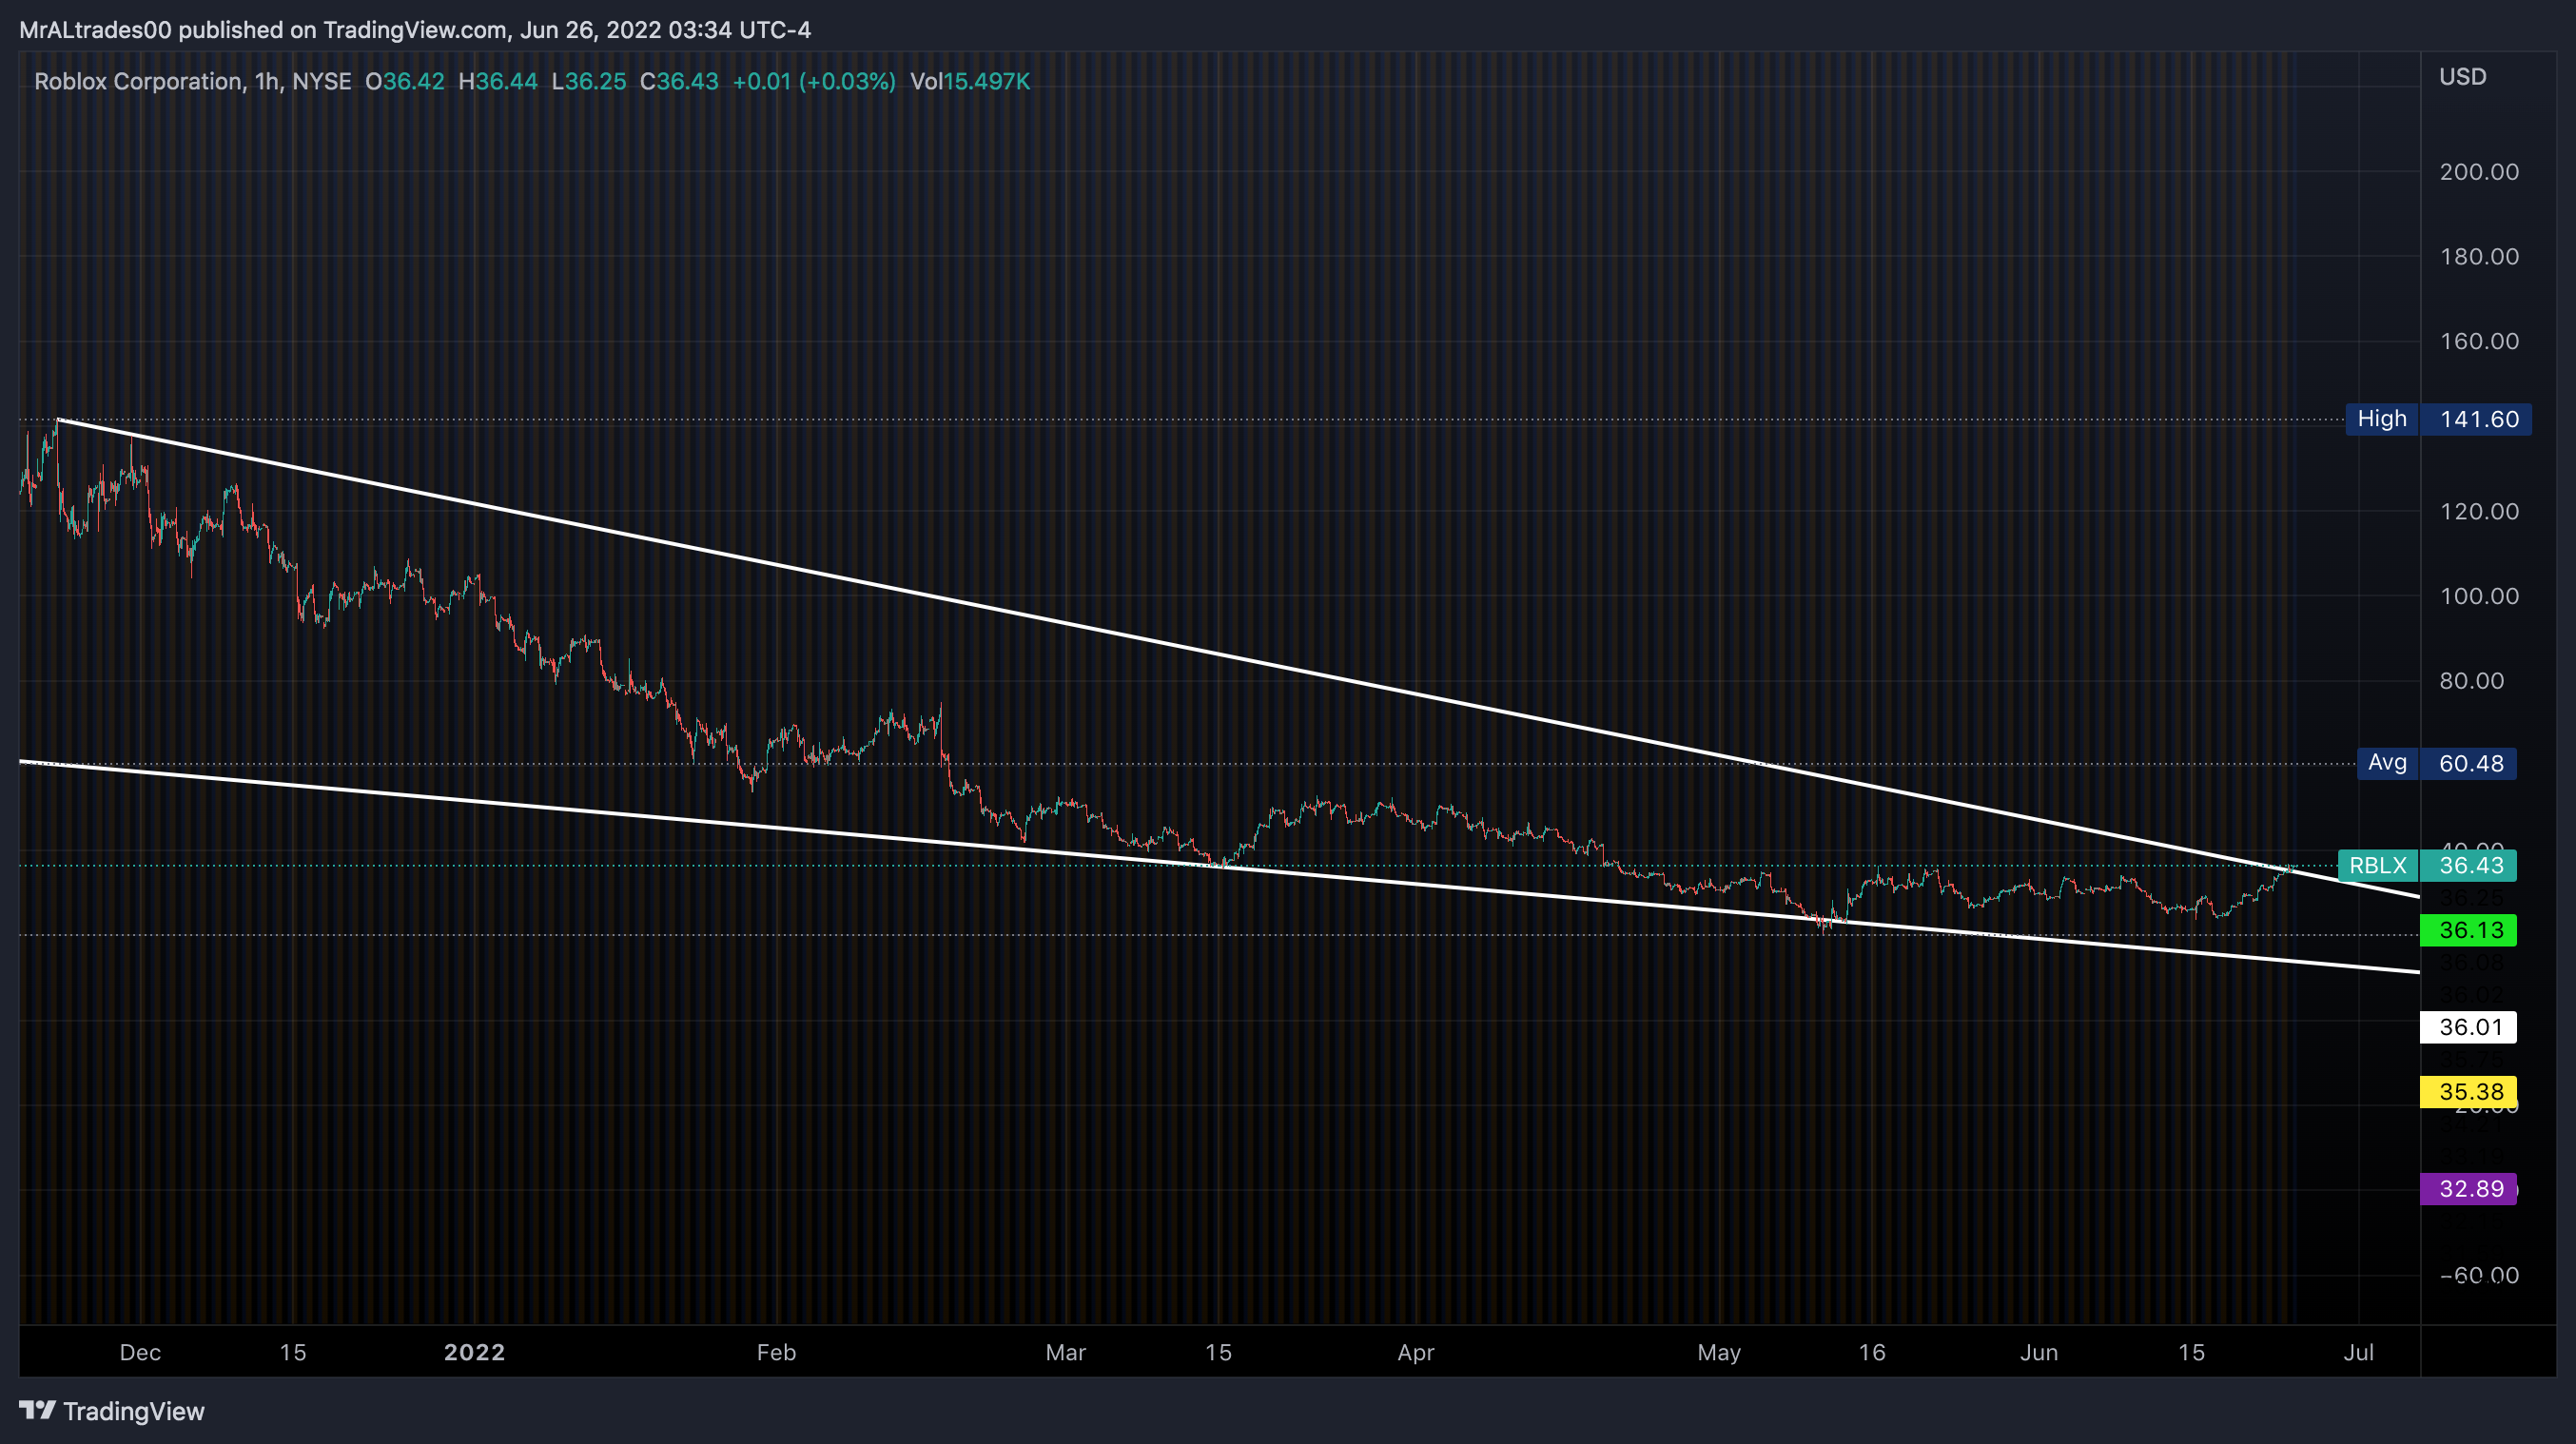Image resolution: width=2576 pixels, height=1444 pixels.
Task: Click the volume reading Vol15.497K
Action: tap(970, 81)
